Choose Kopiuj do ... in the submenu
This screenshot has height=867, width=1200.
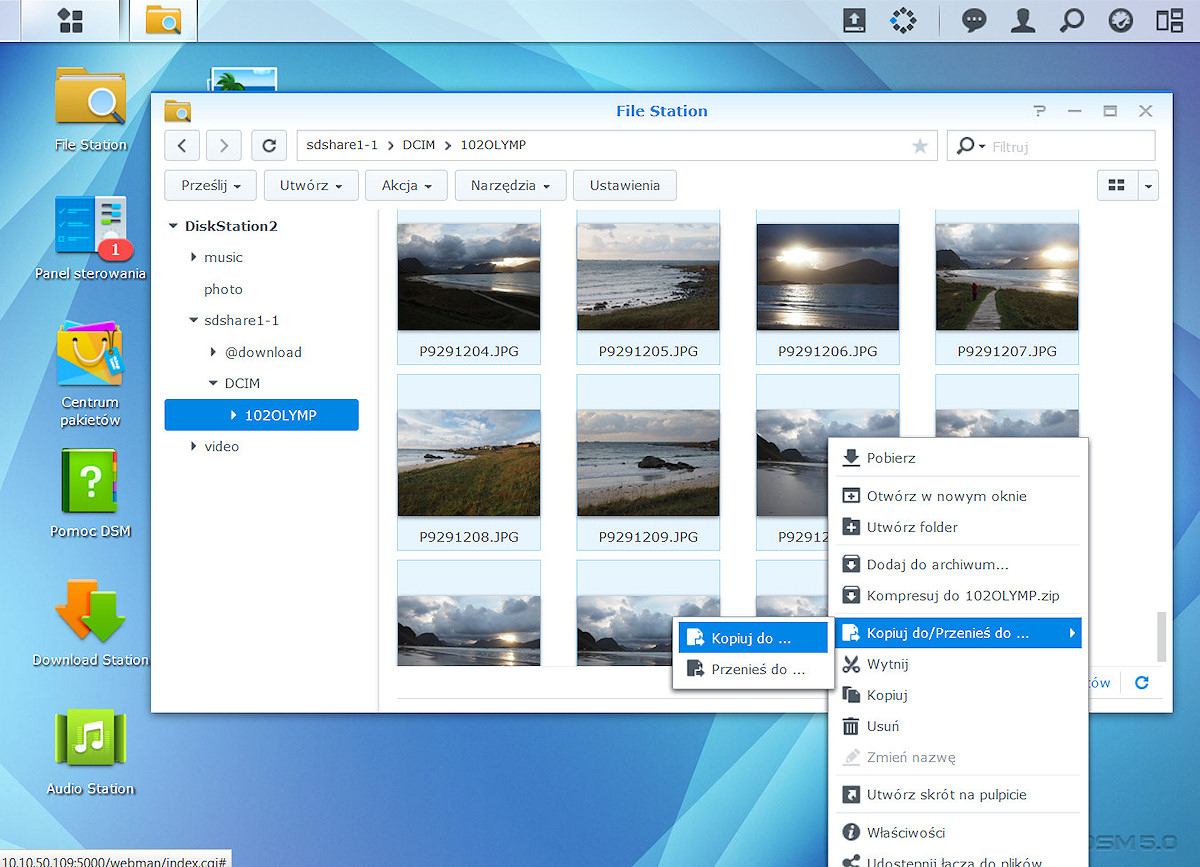753,638
